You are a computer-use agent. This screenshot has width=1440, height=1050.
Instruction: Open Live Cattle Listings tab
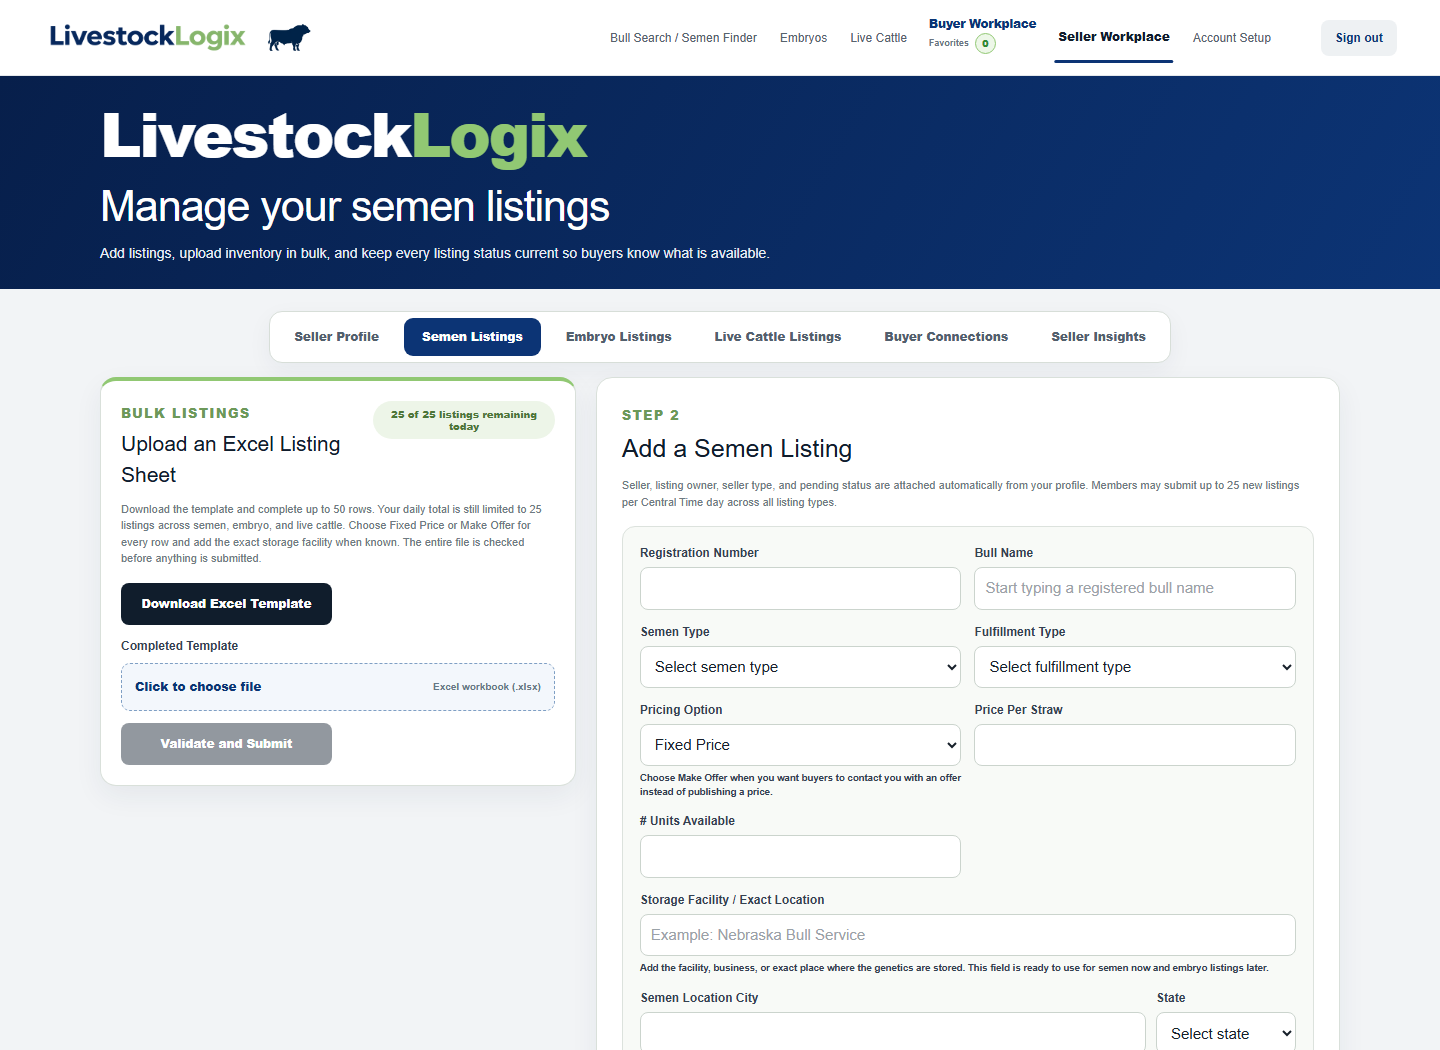(x=777, y=337)
